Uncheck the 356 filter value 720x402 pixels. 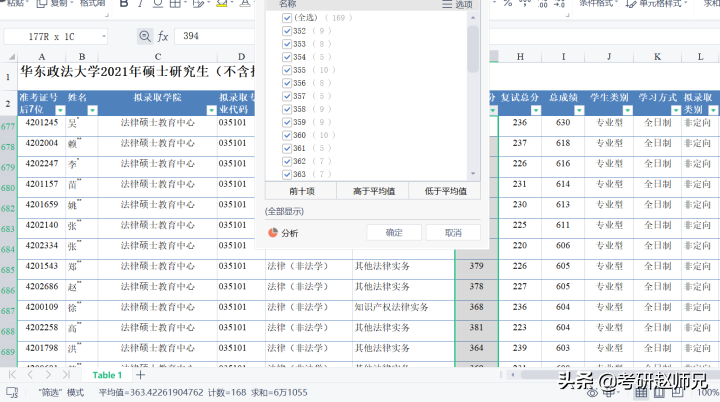click(x=287, y=83)
